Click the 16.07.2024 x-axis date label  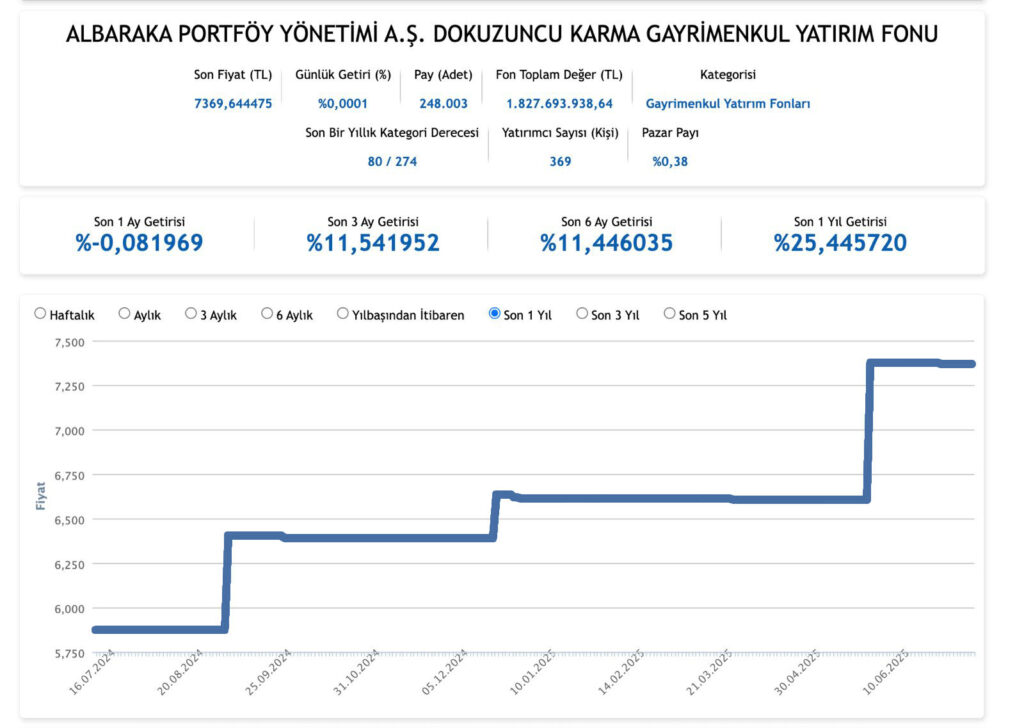click(91, 673)
